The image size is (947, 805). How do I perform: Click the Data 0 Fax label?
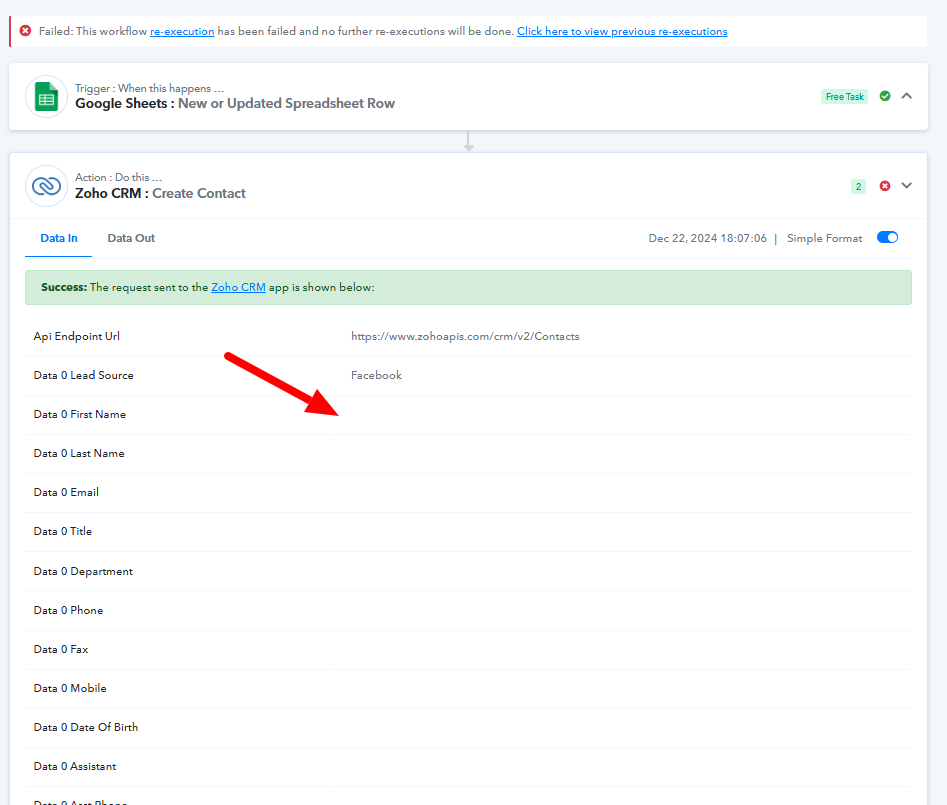tap(61, 649)
